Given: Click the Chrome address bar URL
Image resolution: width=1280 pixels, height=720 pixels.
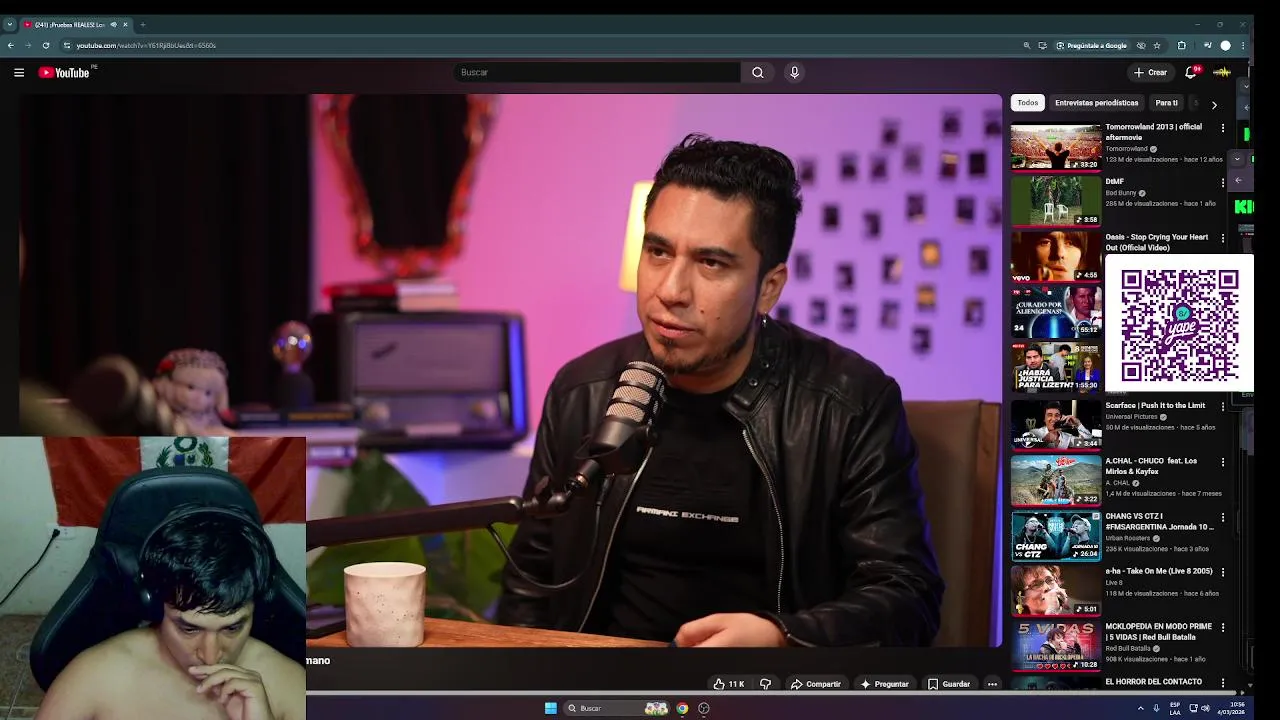Looking at the screenshot, I should (146, 45).
